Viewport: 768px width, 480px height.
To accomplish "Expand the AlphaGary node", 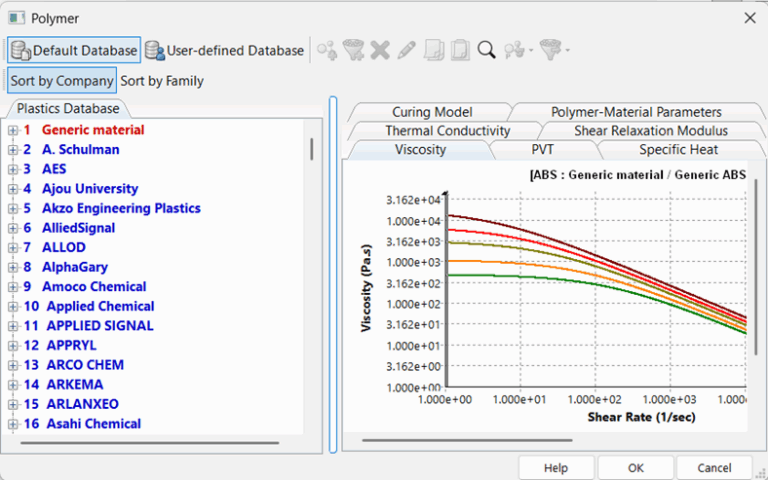I will pos(13,267).
